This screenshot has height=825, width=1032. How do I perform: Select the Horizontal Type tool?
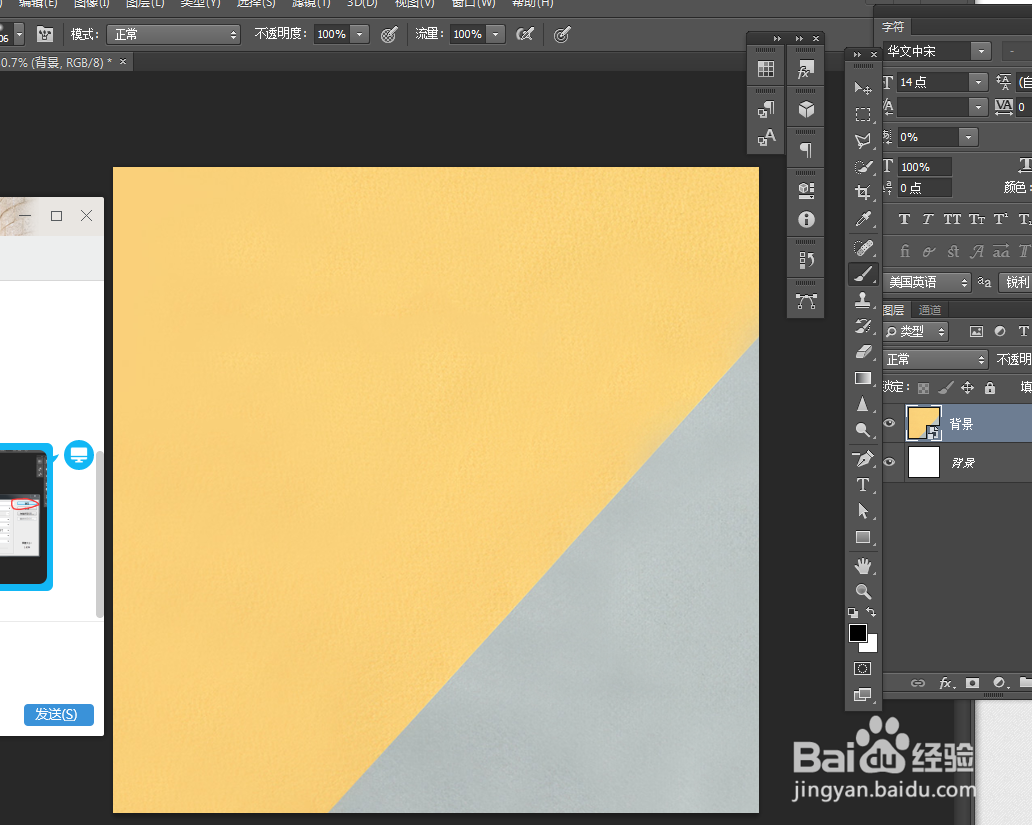pyautogui.click(x=863, y=485)
